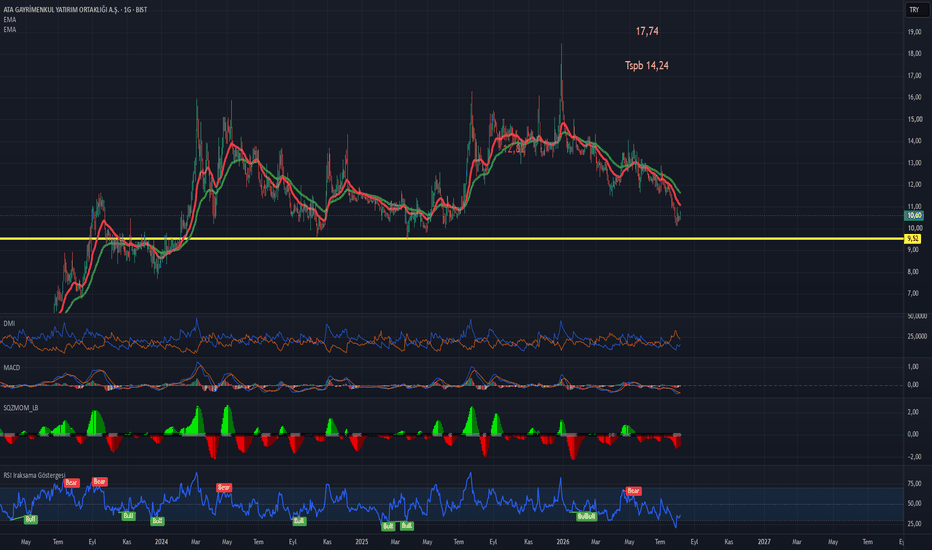Click the 50,0000 DMI scale value

(x=917, y=316)
